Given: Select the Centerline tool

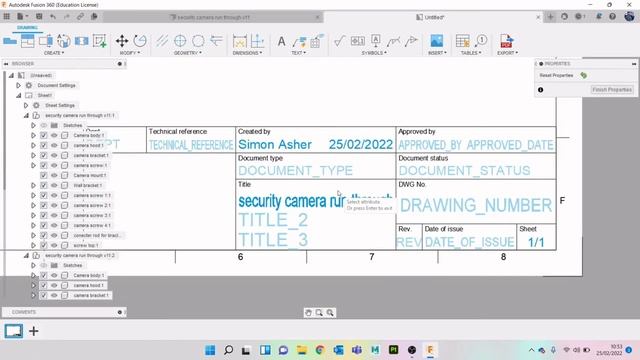Looking at the screenshot, I should 162,41.
